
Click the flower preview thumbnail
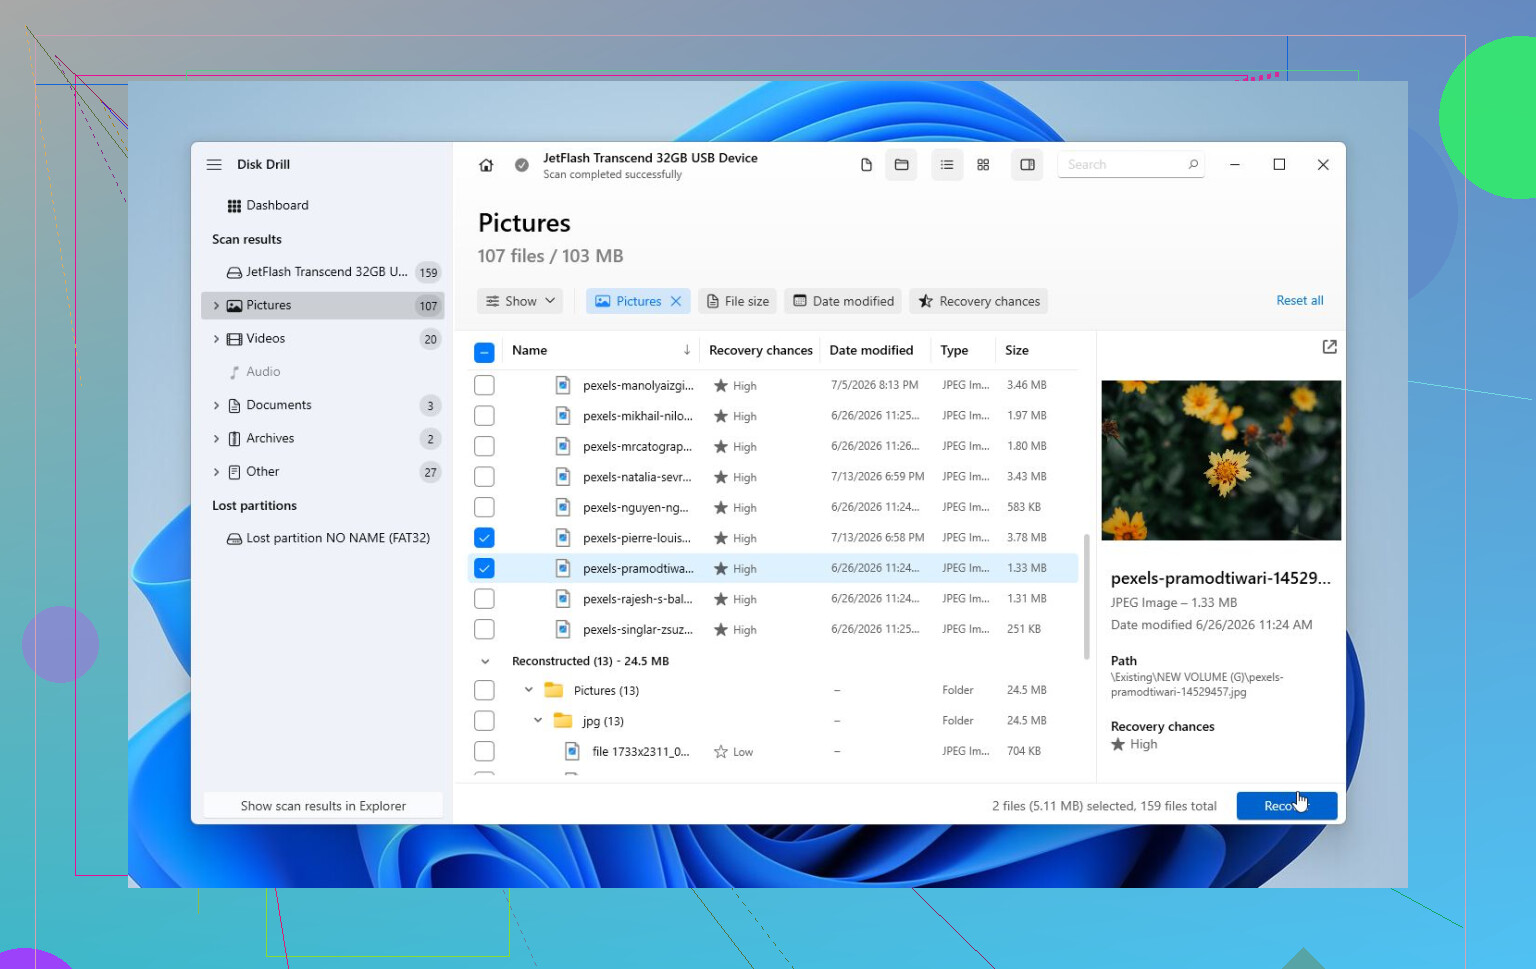pyautogui.click(x=1221, y=460)
